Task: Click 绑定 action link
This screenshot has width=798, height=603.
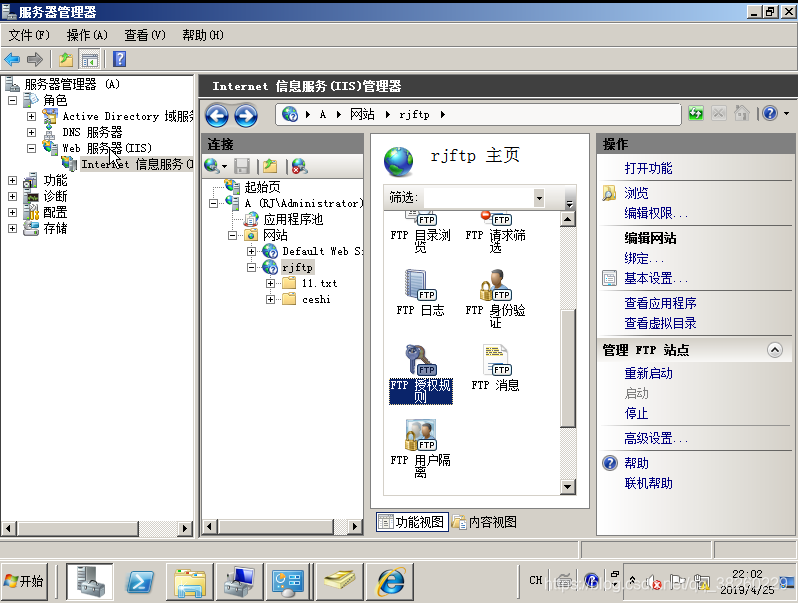Action: (x=644, y=259)
